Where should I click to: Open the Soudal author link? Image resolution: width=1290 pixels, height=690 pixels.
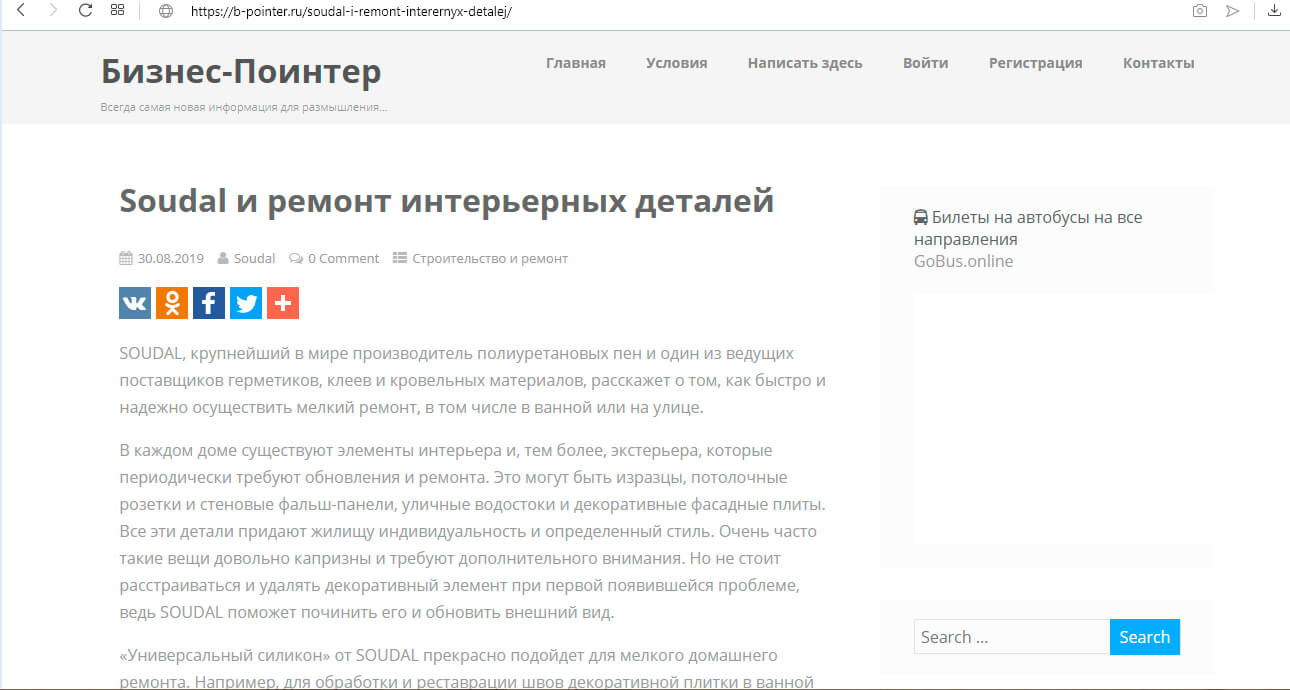click(x=254, y=258)
